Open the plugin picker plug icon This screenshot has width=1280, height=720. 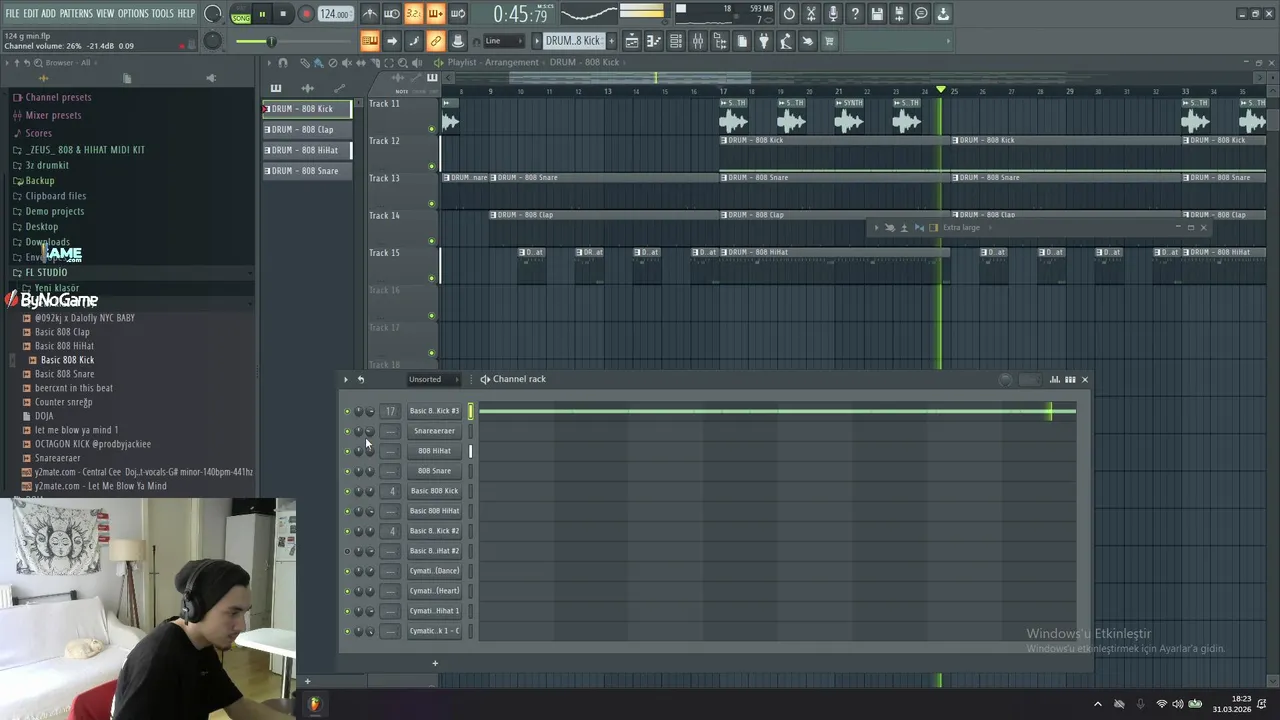(764, 41)
